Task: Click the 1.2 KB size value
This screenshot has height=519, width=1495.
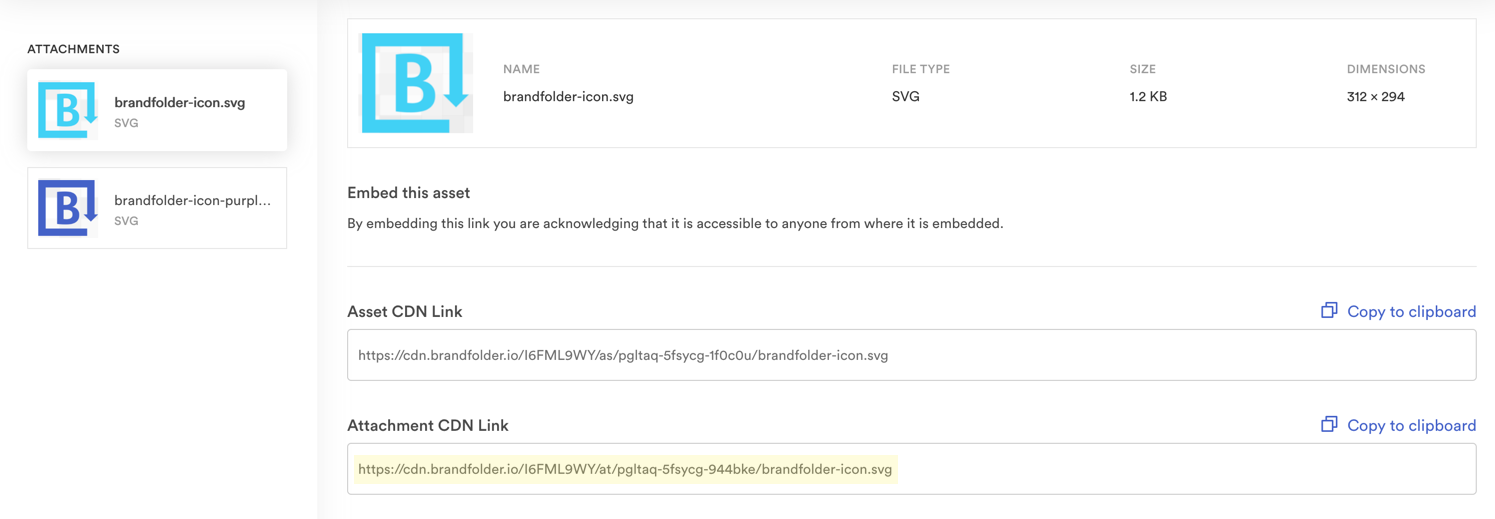Action: pos(1148,97)
